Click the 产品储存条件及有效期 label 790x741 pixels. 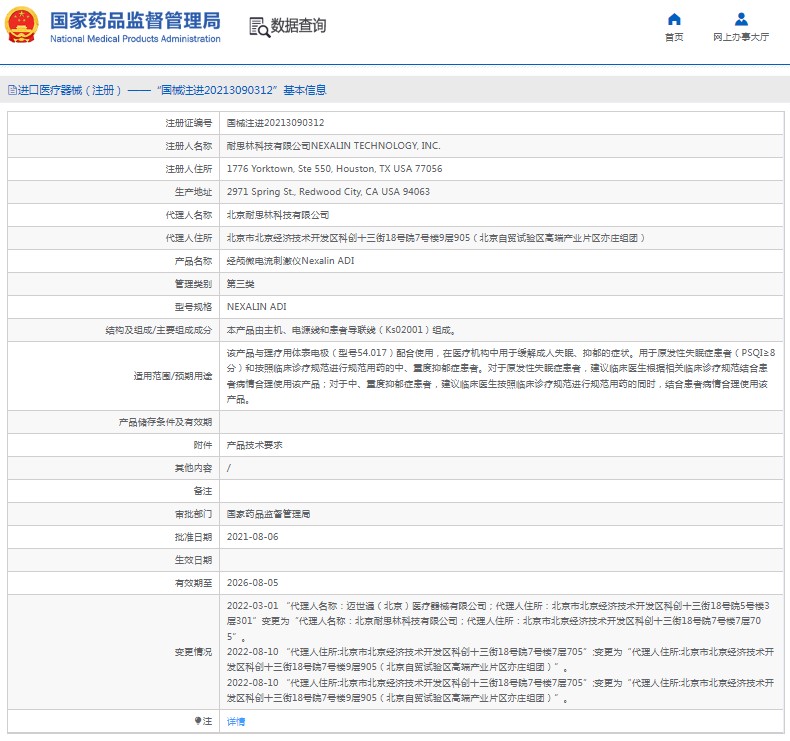pos(165,422)
